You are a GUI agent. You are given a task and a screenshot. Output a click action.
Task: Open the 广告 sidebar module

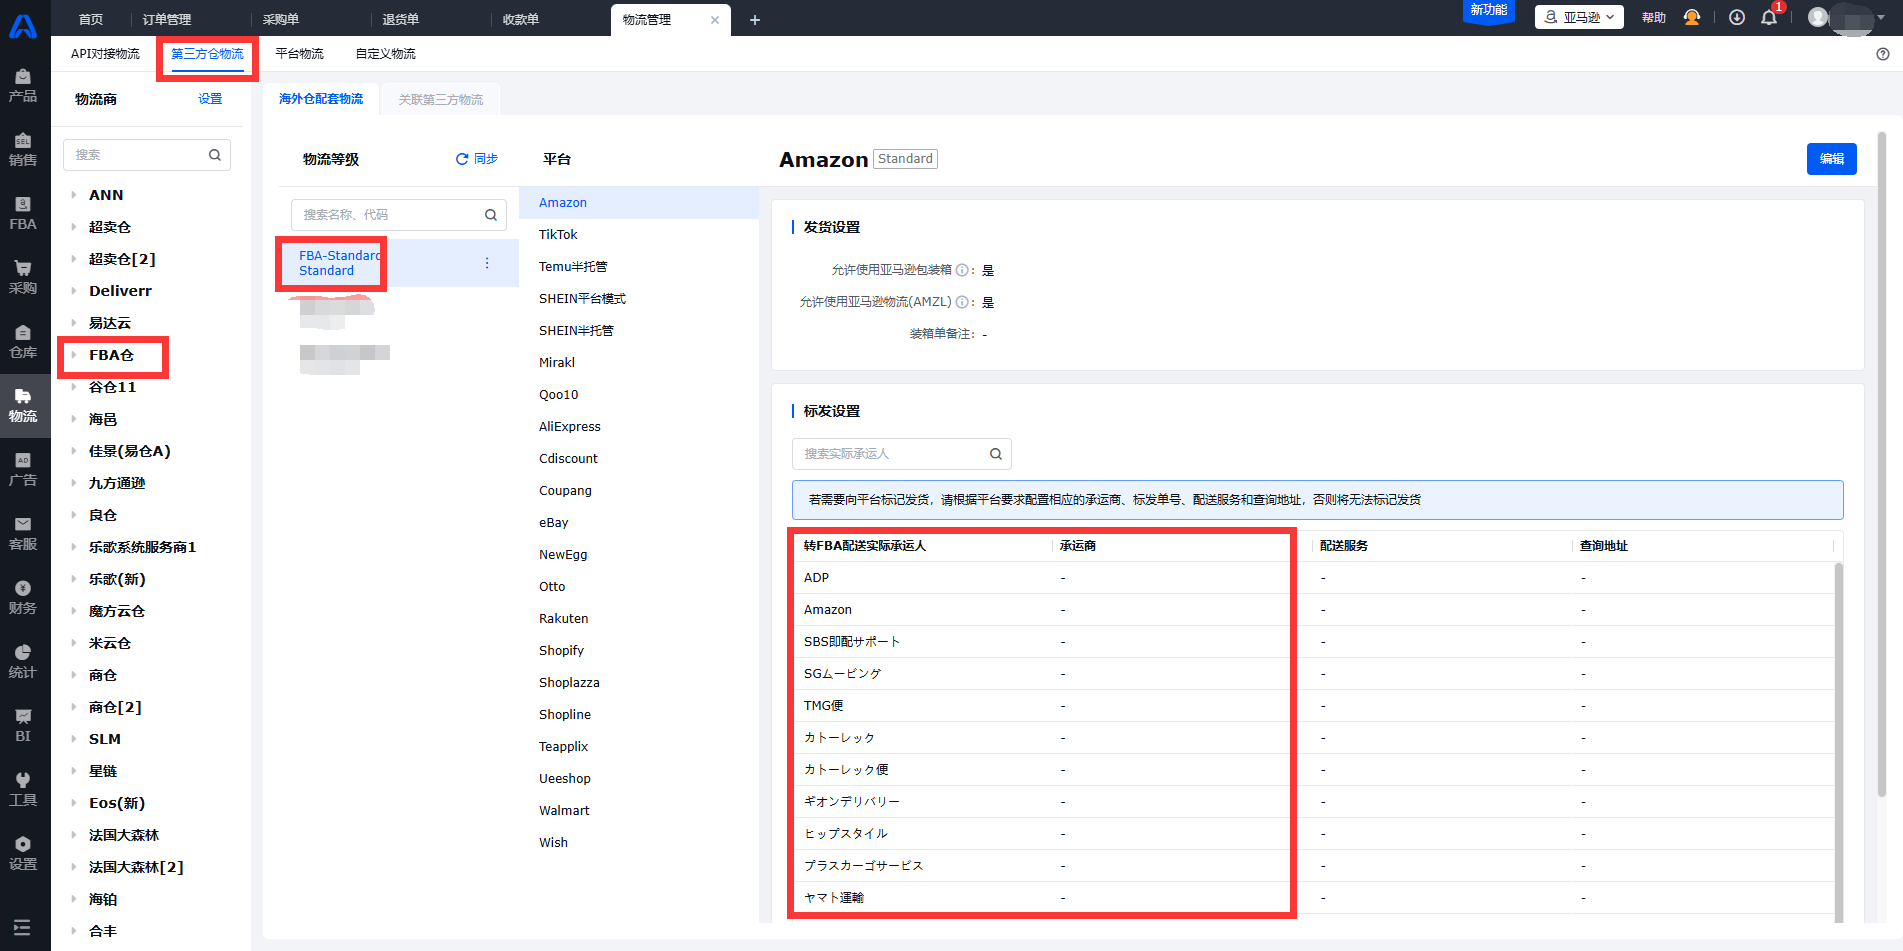[x=23, y=470]
